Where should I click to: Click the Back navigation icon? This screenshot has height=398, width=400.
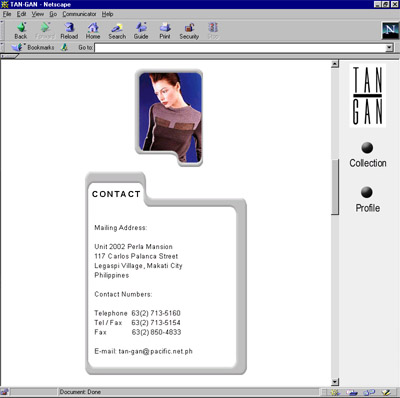click(21, 28)
